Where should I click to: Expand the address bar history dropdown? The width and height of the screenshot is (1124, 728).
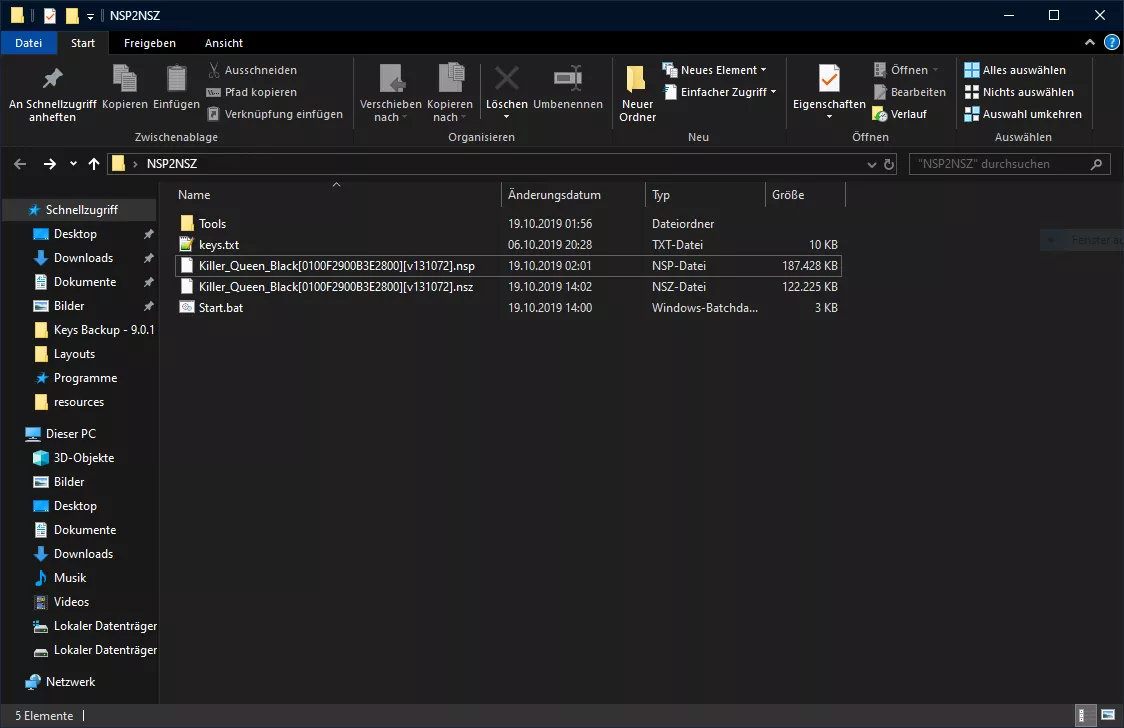[870, 164]
